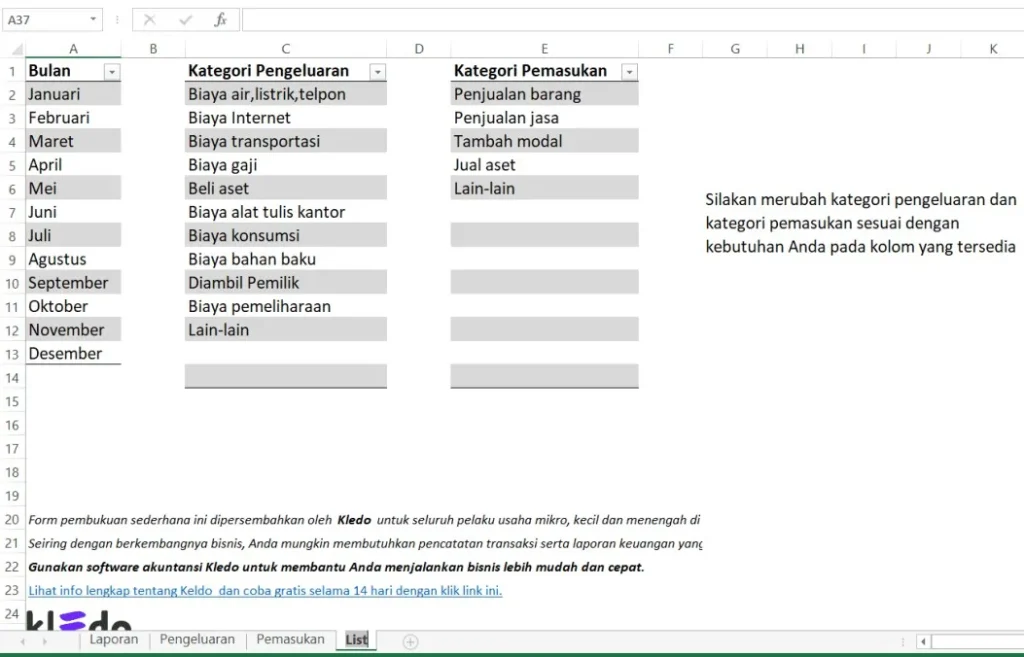The image size is (1024, 657).
Task: Click the Cancel (X) icon in formula bar
Action: click(149, 19)
